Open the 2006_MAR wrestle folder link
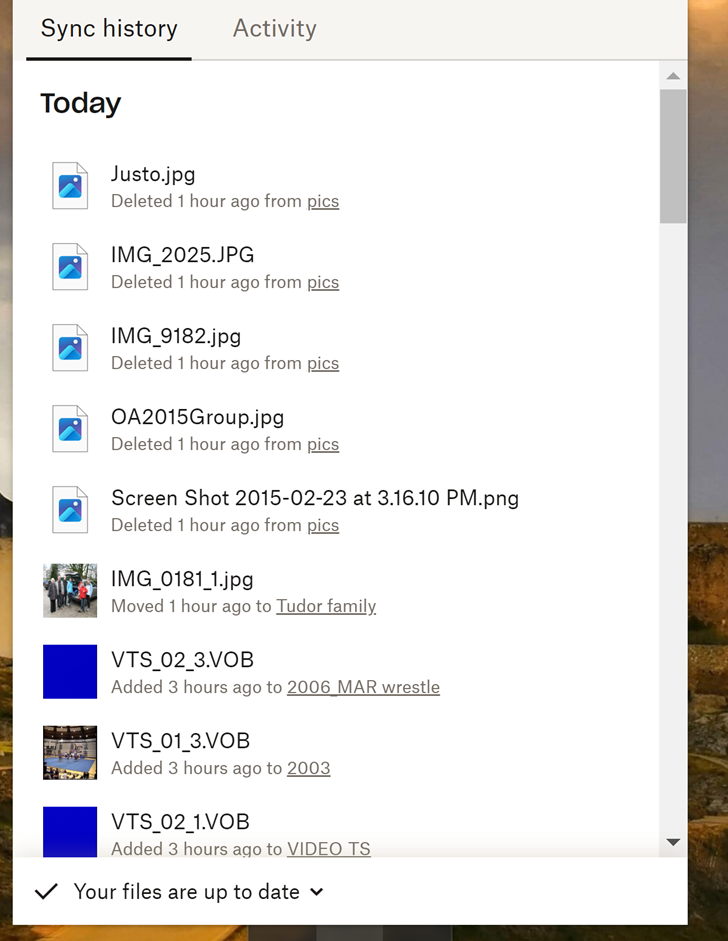728x941 pixels. 363,687
